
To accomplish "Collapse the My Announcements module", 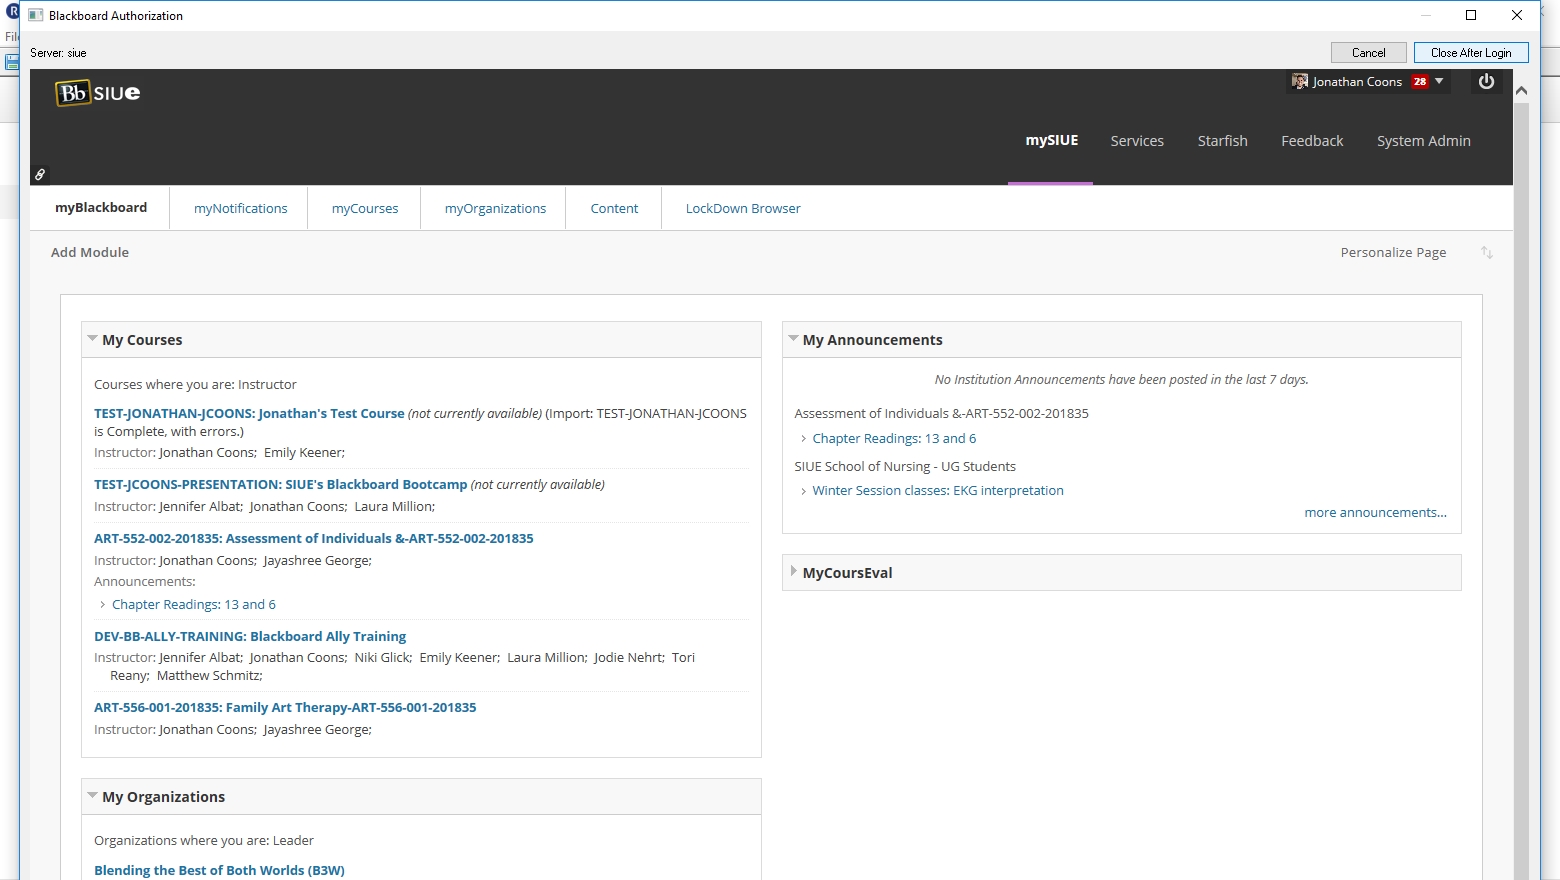I will (x=793, y=339).
